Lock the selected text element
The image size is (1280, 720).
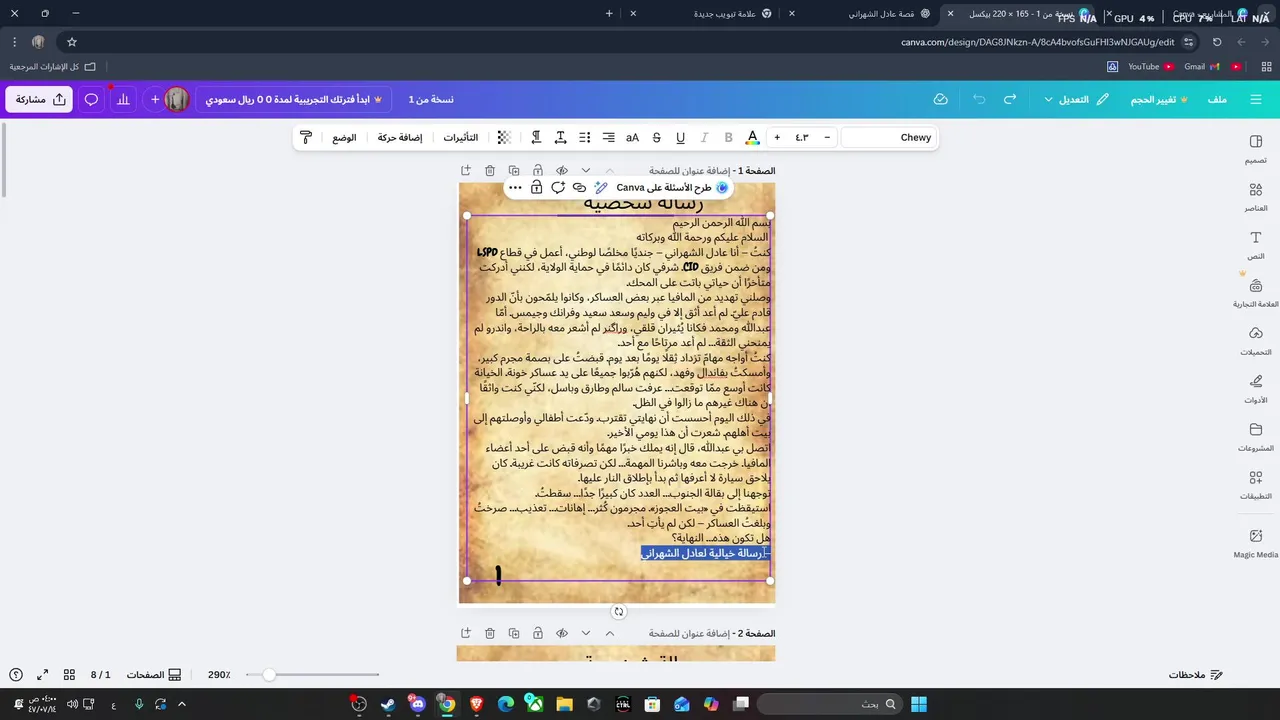pos(537,187)
